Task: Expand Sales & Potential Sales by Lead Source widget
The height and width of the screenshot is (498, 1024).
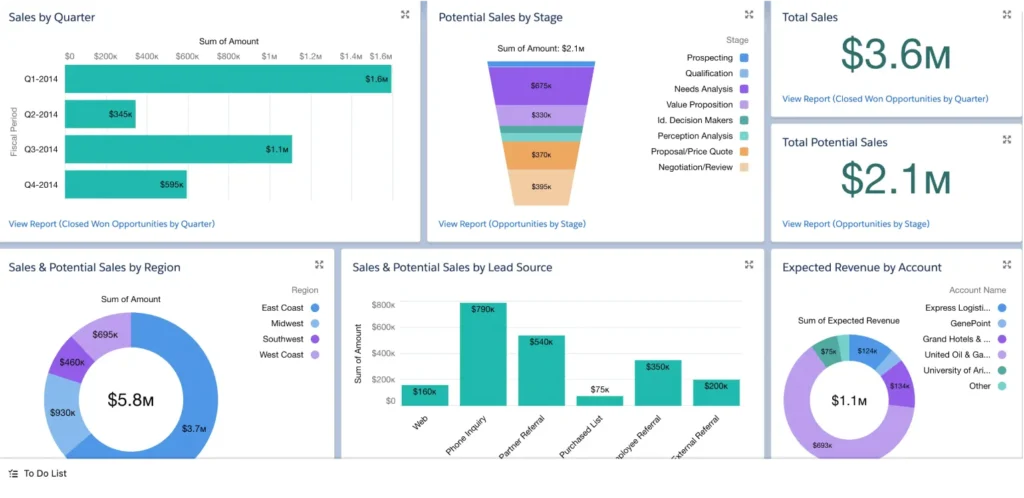Action: (749, 265)
